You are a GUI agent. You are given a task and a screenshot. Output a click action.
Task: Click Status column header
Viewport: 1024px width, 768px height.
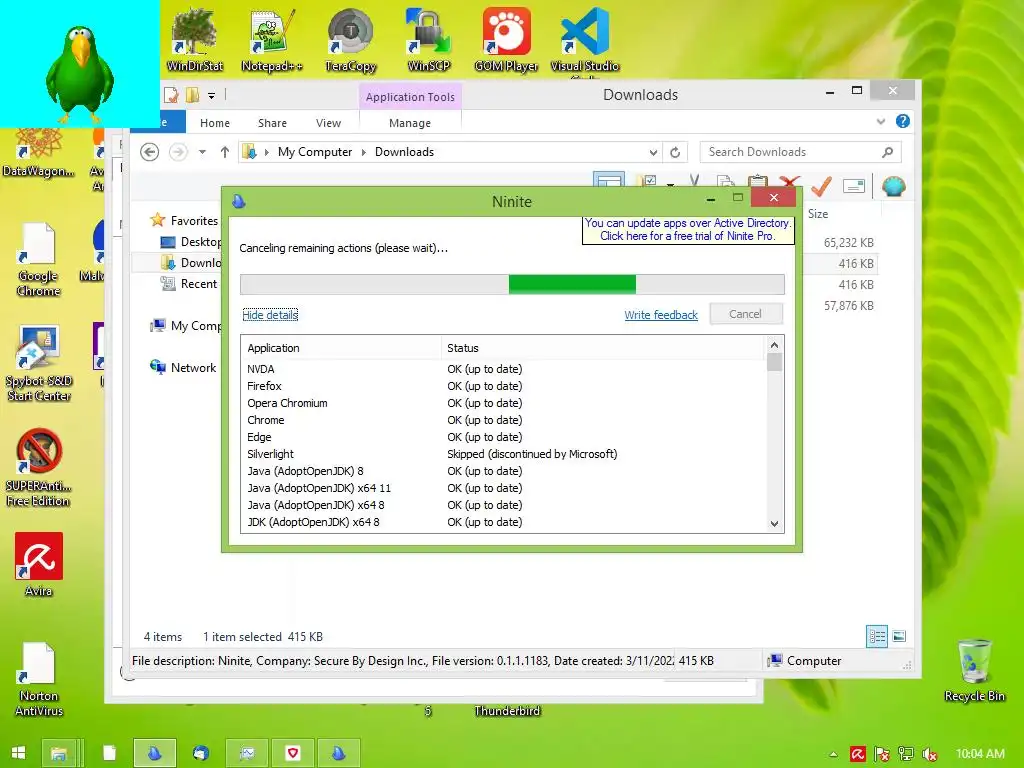pyautogui.click(x=602, y=348)
